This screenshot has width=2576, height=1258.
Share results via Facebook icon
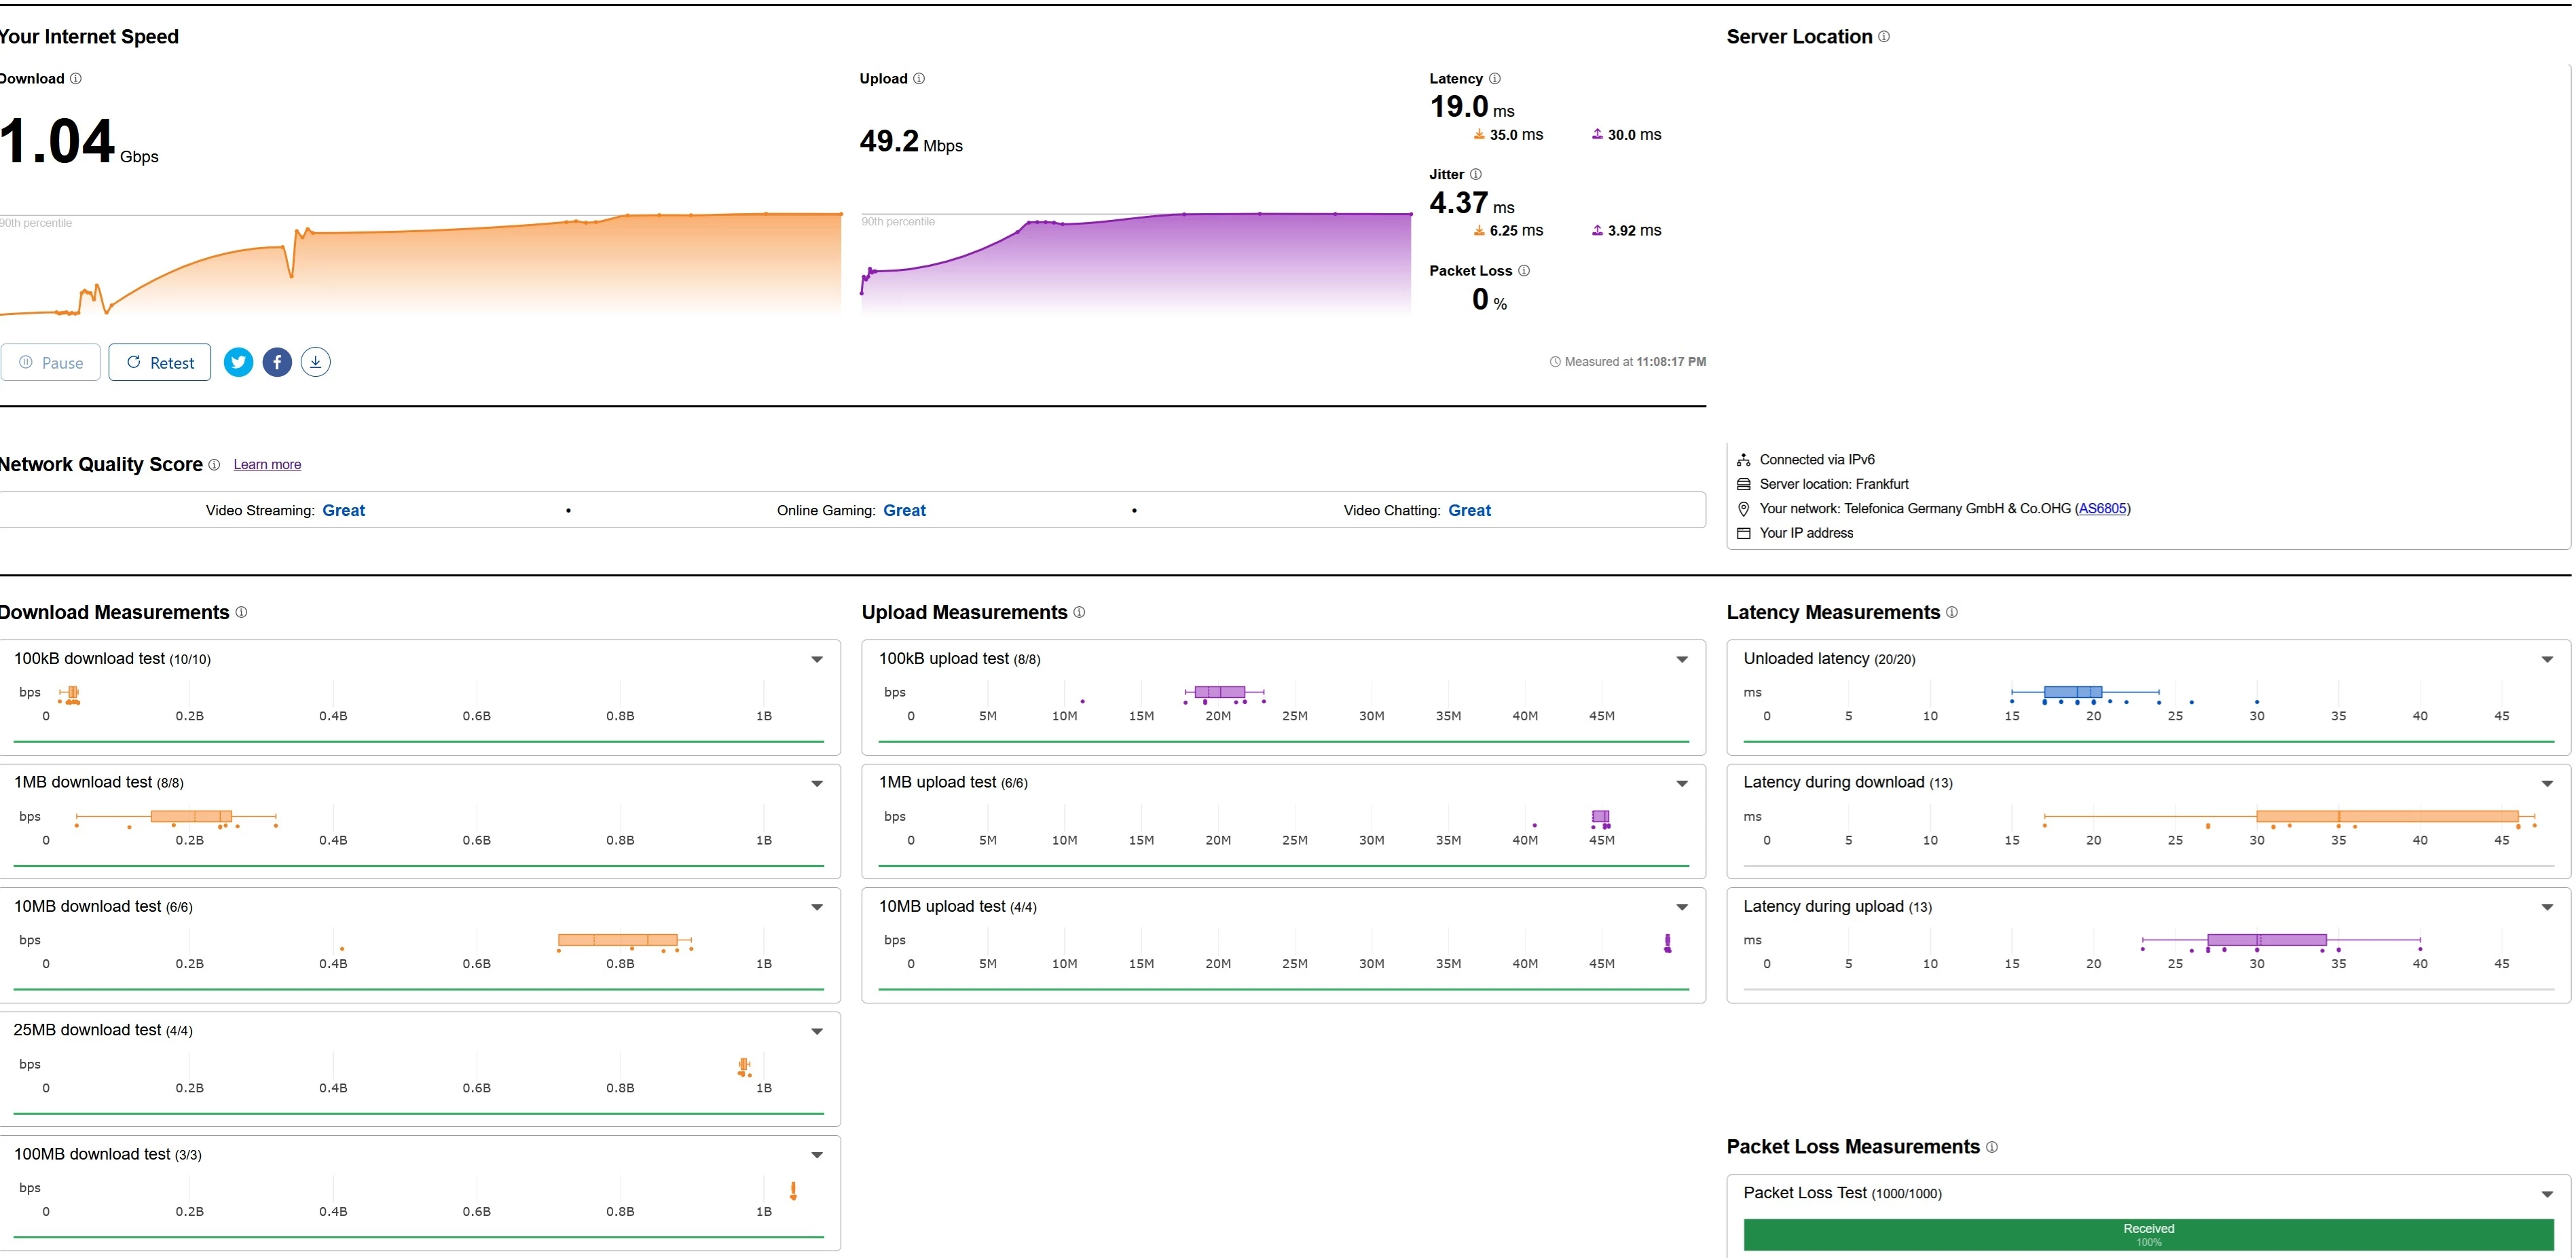pyautogui.click(x=277, y=362)
